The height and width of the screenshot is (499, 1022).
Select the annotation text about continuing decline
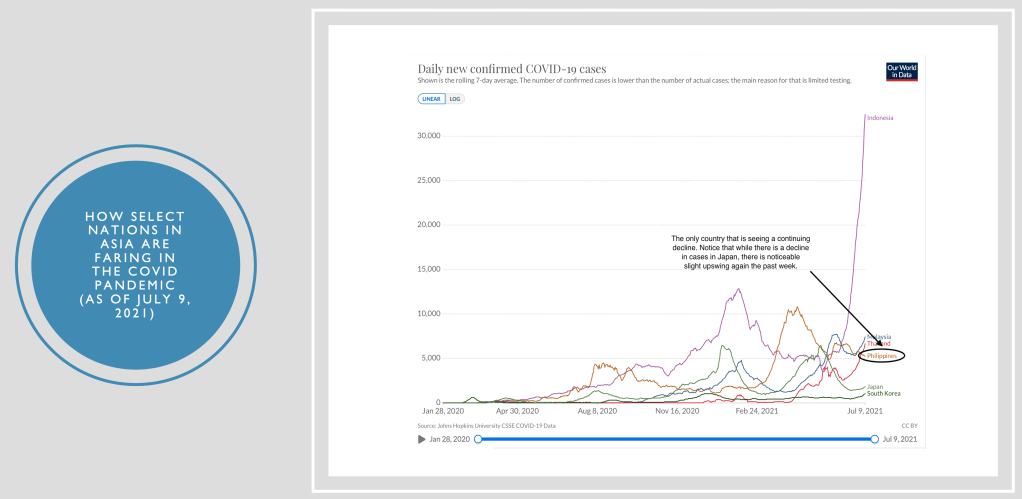740,256
